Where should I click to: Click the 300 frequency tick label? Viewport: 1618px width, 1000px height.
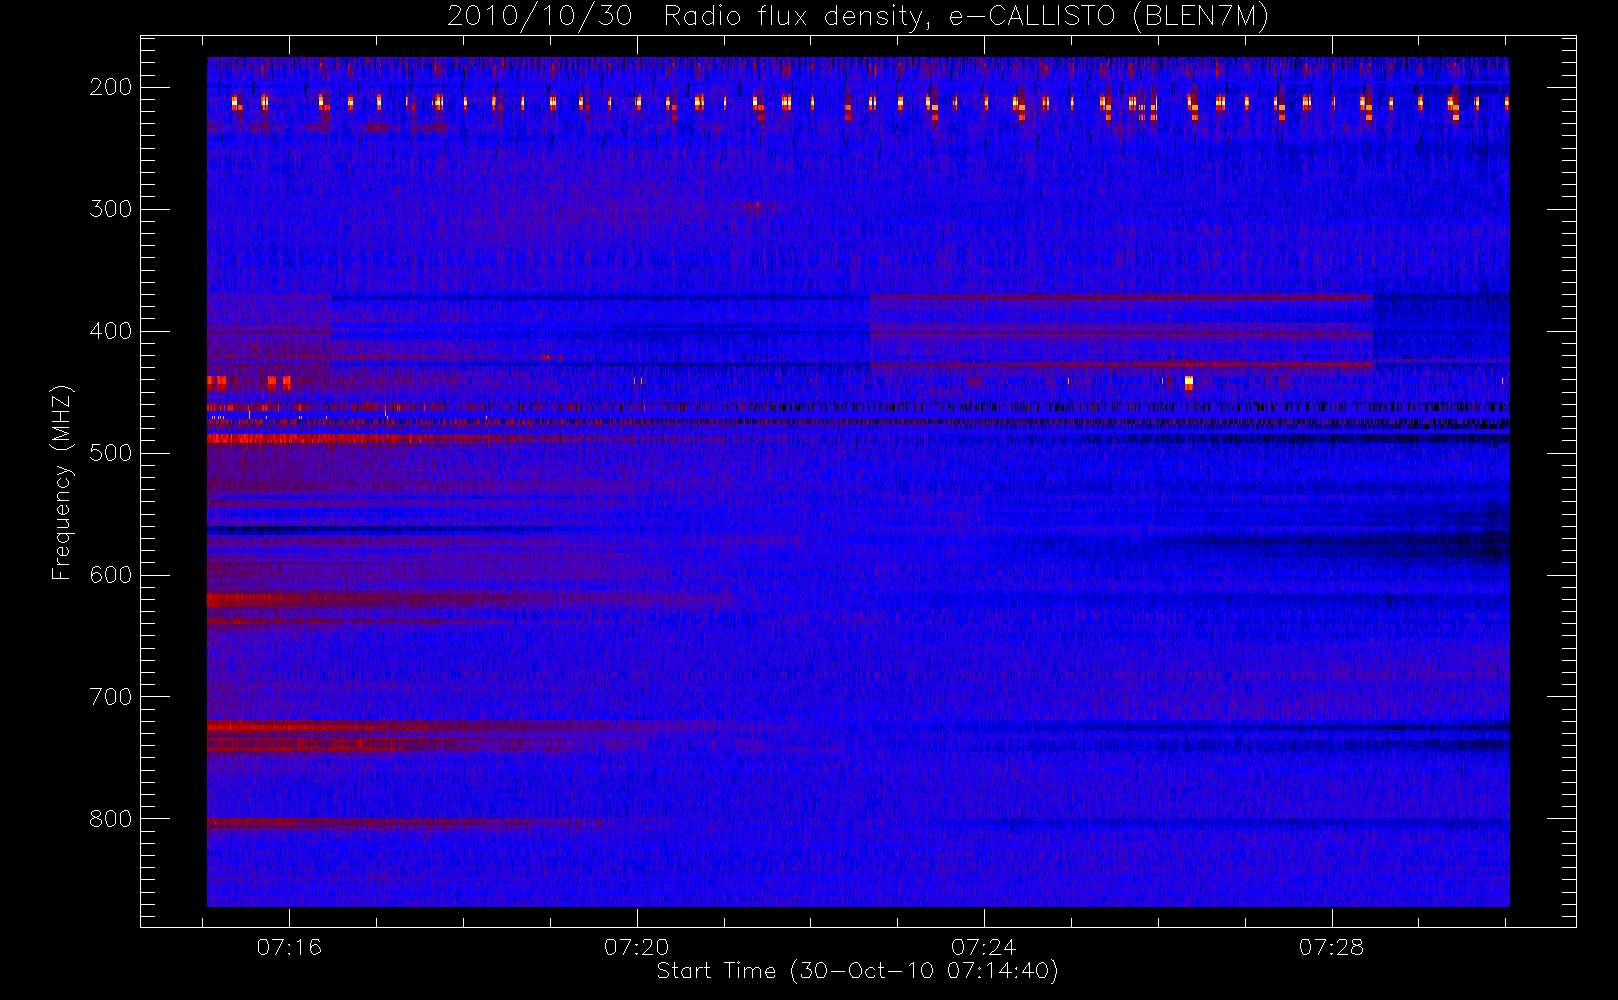pos(110,209)
